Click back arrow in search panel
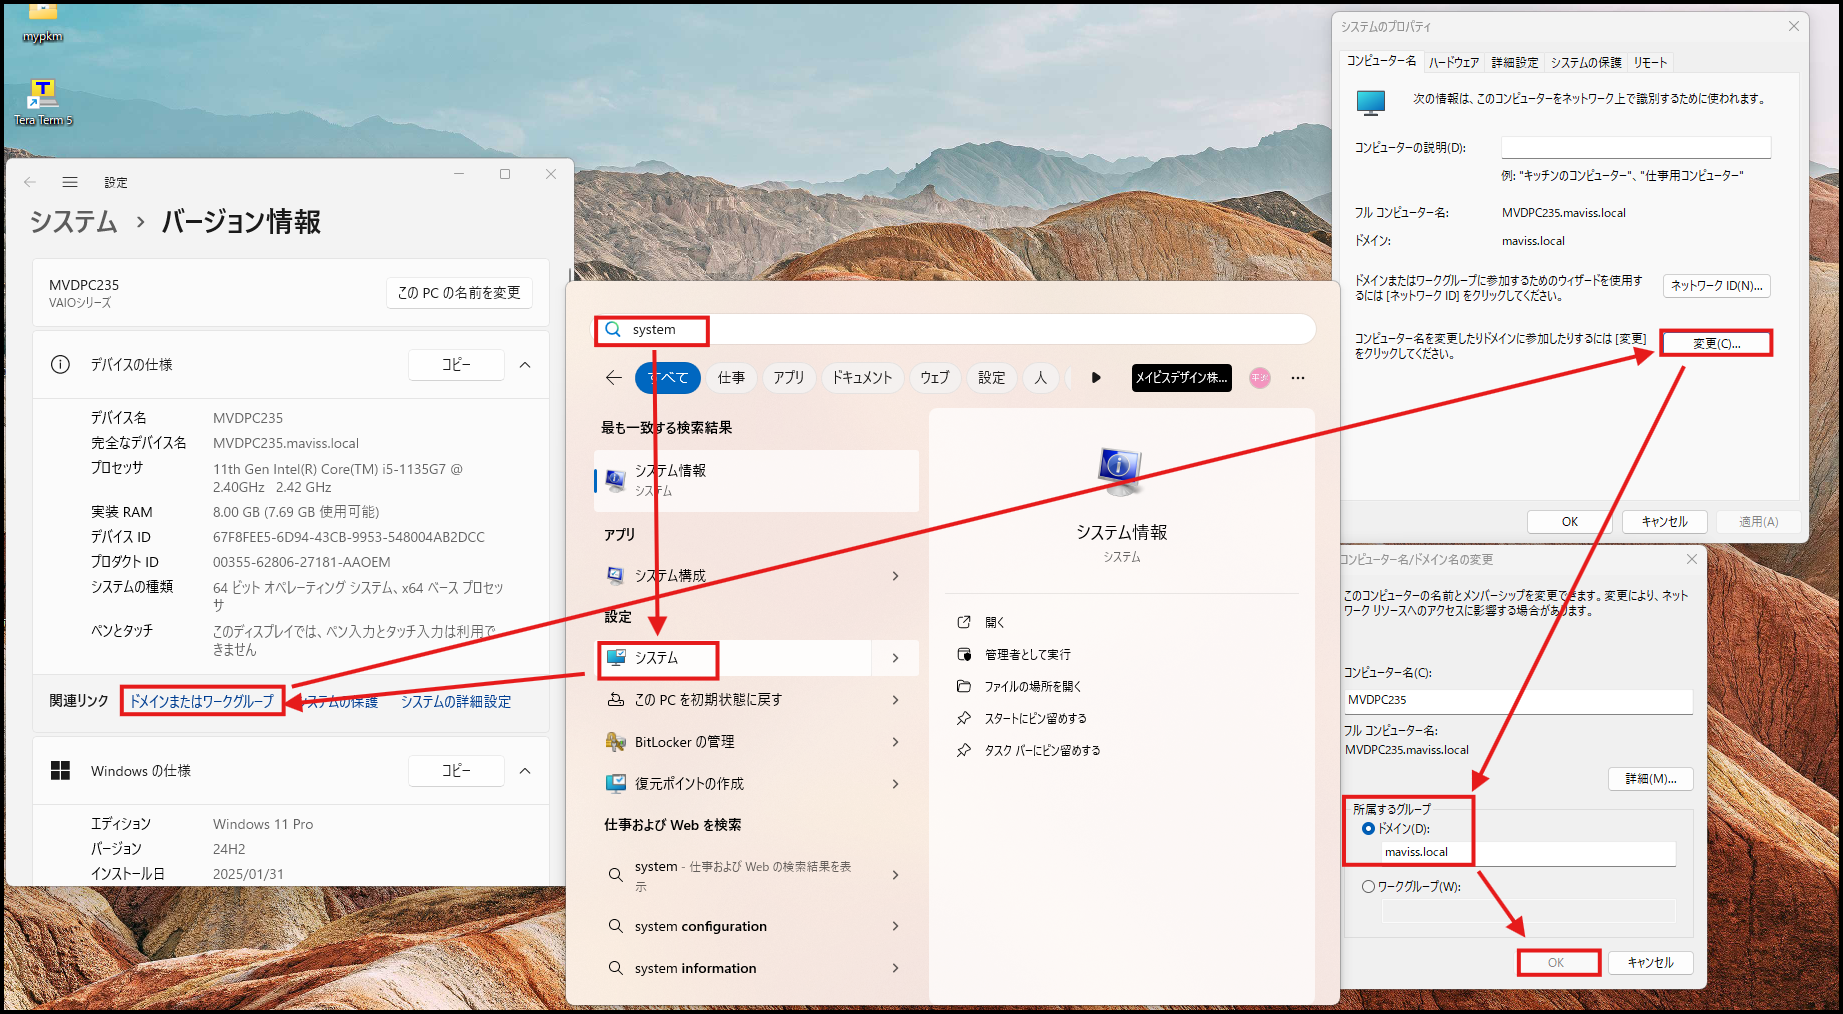This screenshot has height=1014, width=1843. [613, 377]
